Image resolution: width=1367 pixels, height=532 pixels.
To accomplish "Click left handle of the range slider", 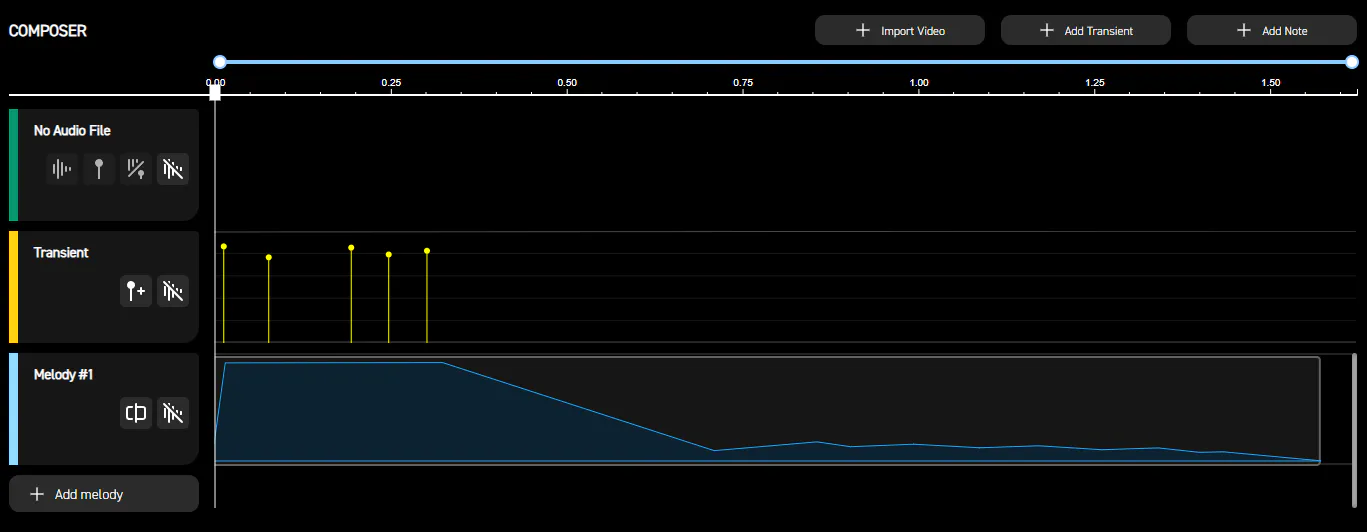I will click(220, 62).
